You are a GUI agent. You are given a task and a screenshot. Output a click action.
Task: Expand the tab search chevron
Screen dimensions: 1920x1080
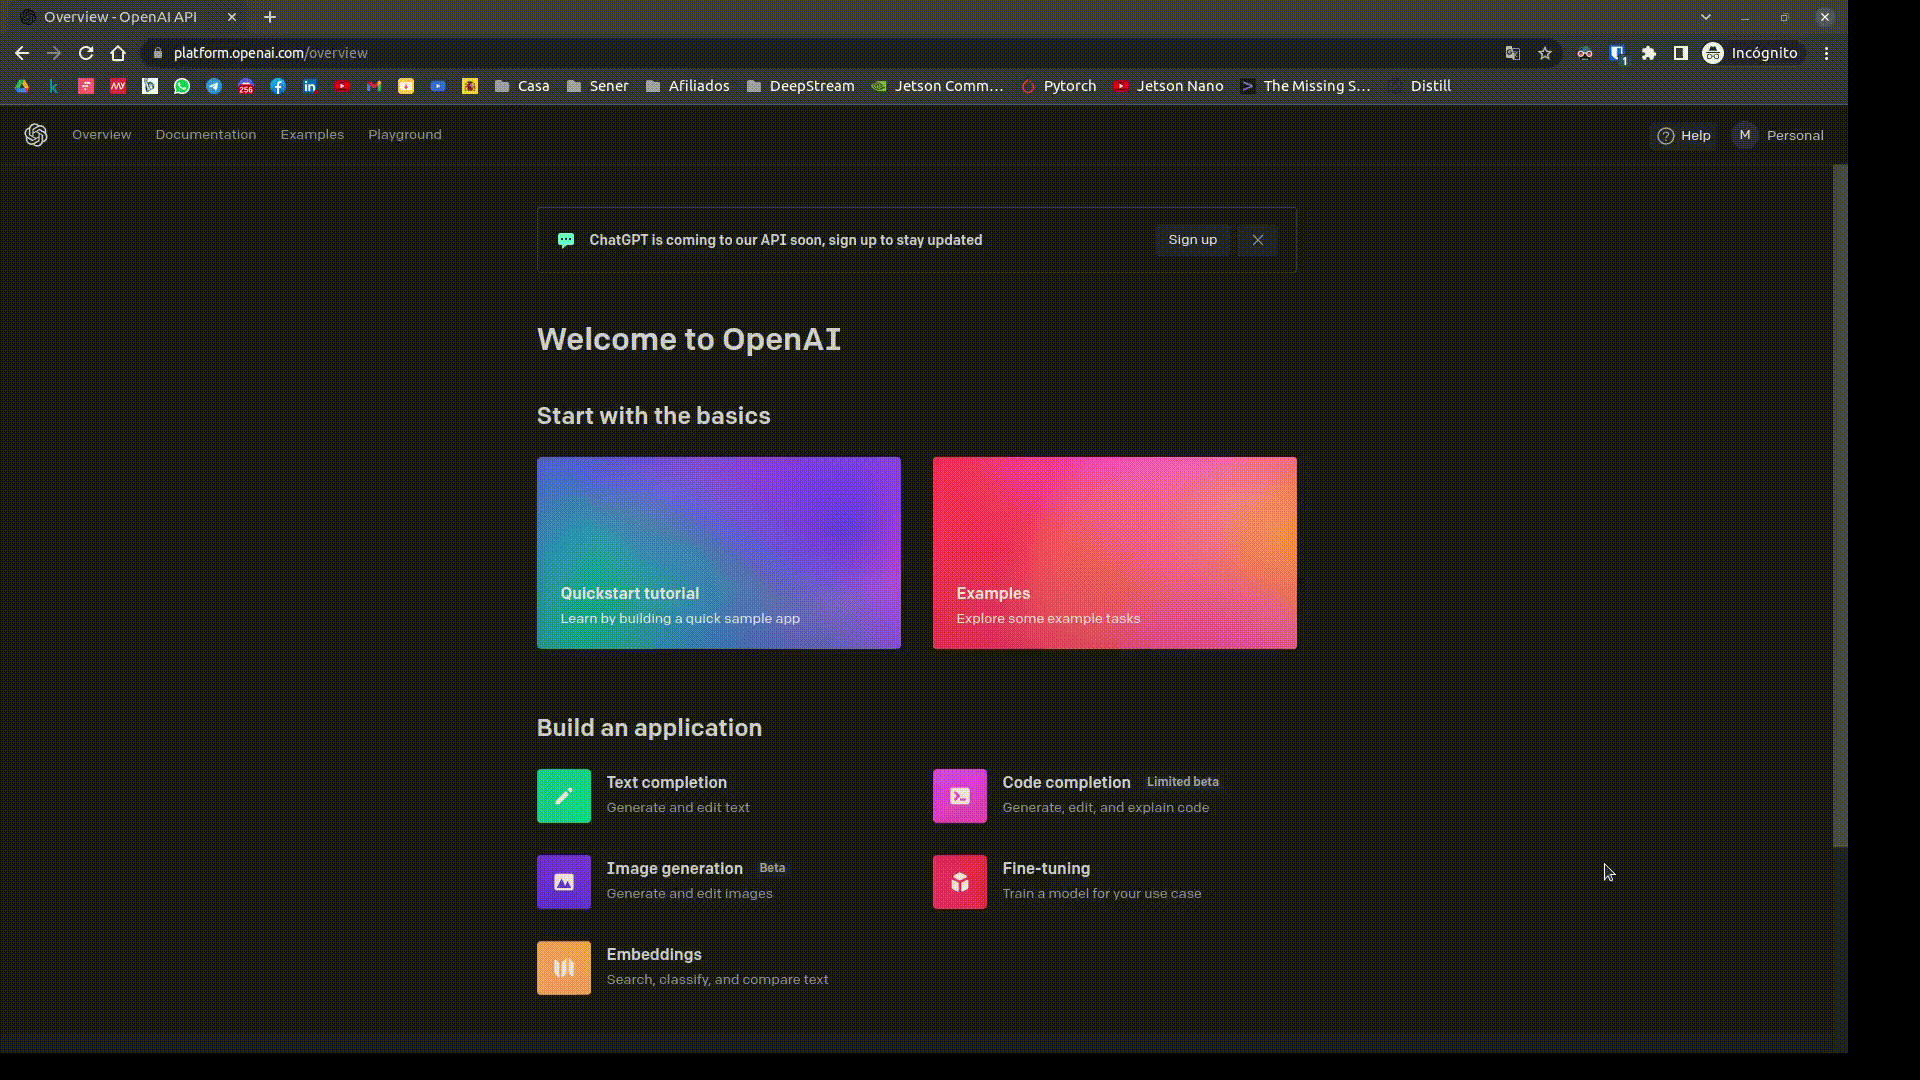pyautogui.click(x=1705, y=17)
